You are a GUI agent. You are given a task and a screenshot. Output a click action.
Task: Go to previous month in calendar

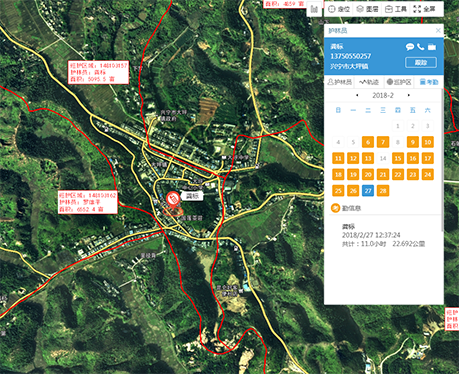357,95
